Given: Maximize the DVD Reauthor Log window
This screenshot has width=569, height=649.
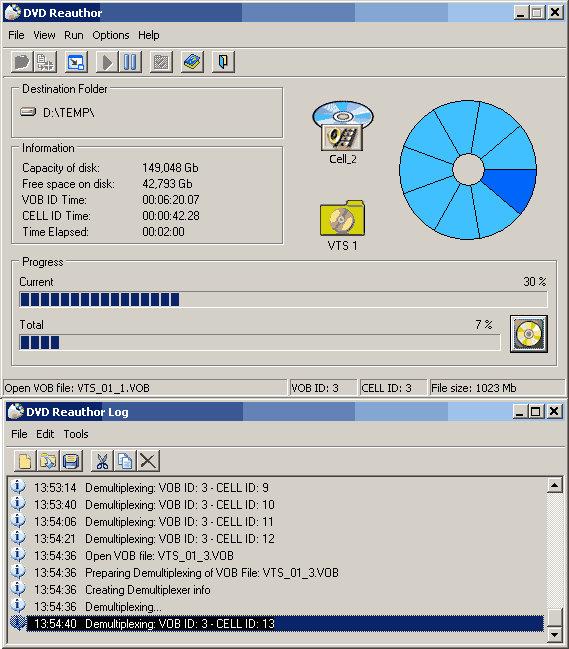Looking at the screenshot, I should tap(535, 411).
